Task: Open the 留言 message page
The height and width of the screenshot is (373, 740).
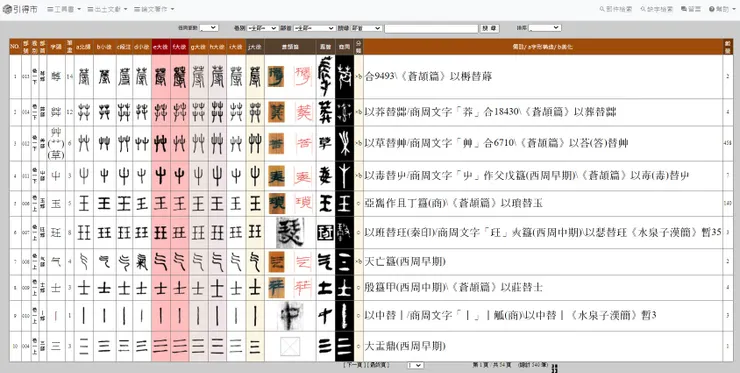Action: (691, 9)
